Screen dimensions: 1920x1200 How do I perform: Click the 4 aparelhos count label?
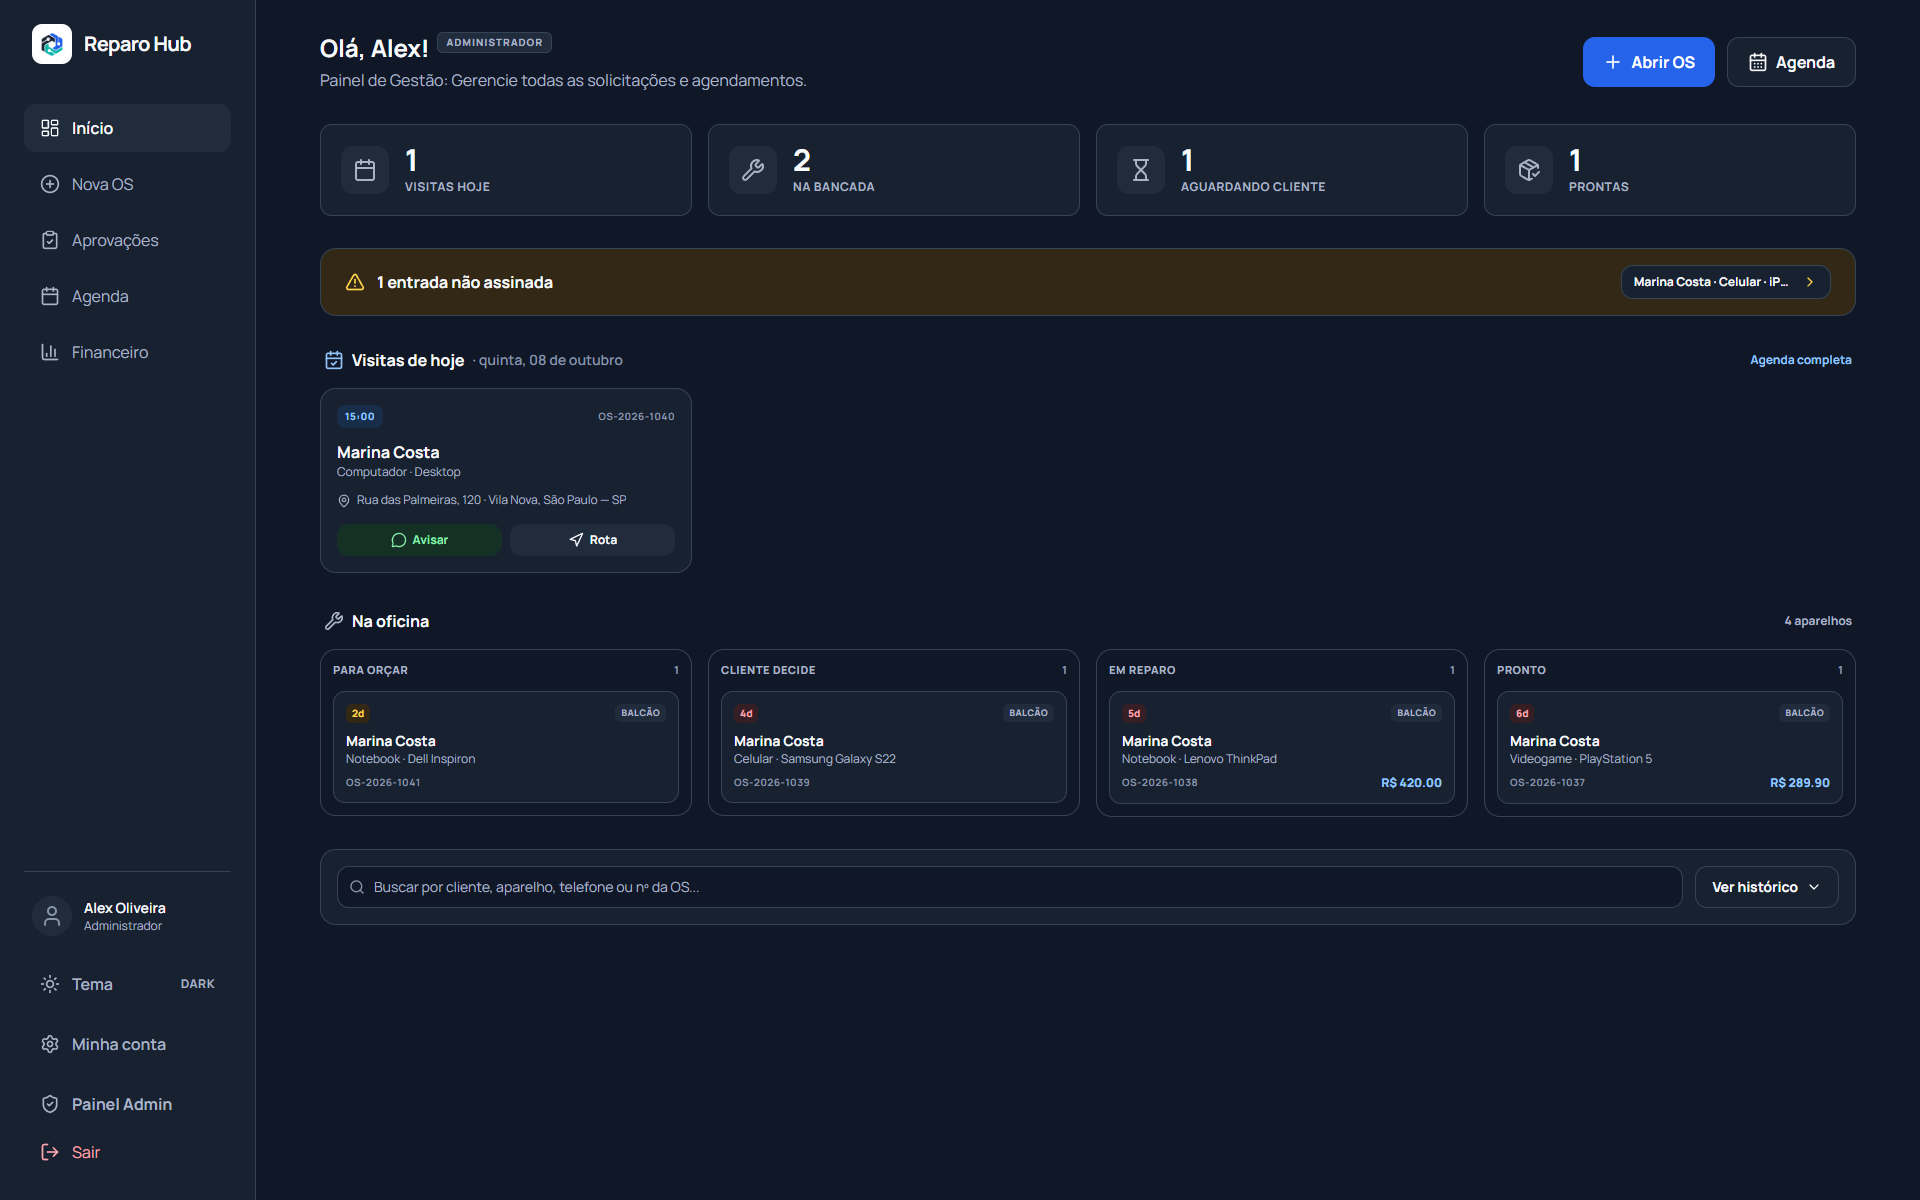coord(1817,621)
